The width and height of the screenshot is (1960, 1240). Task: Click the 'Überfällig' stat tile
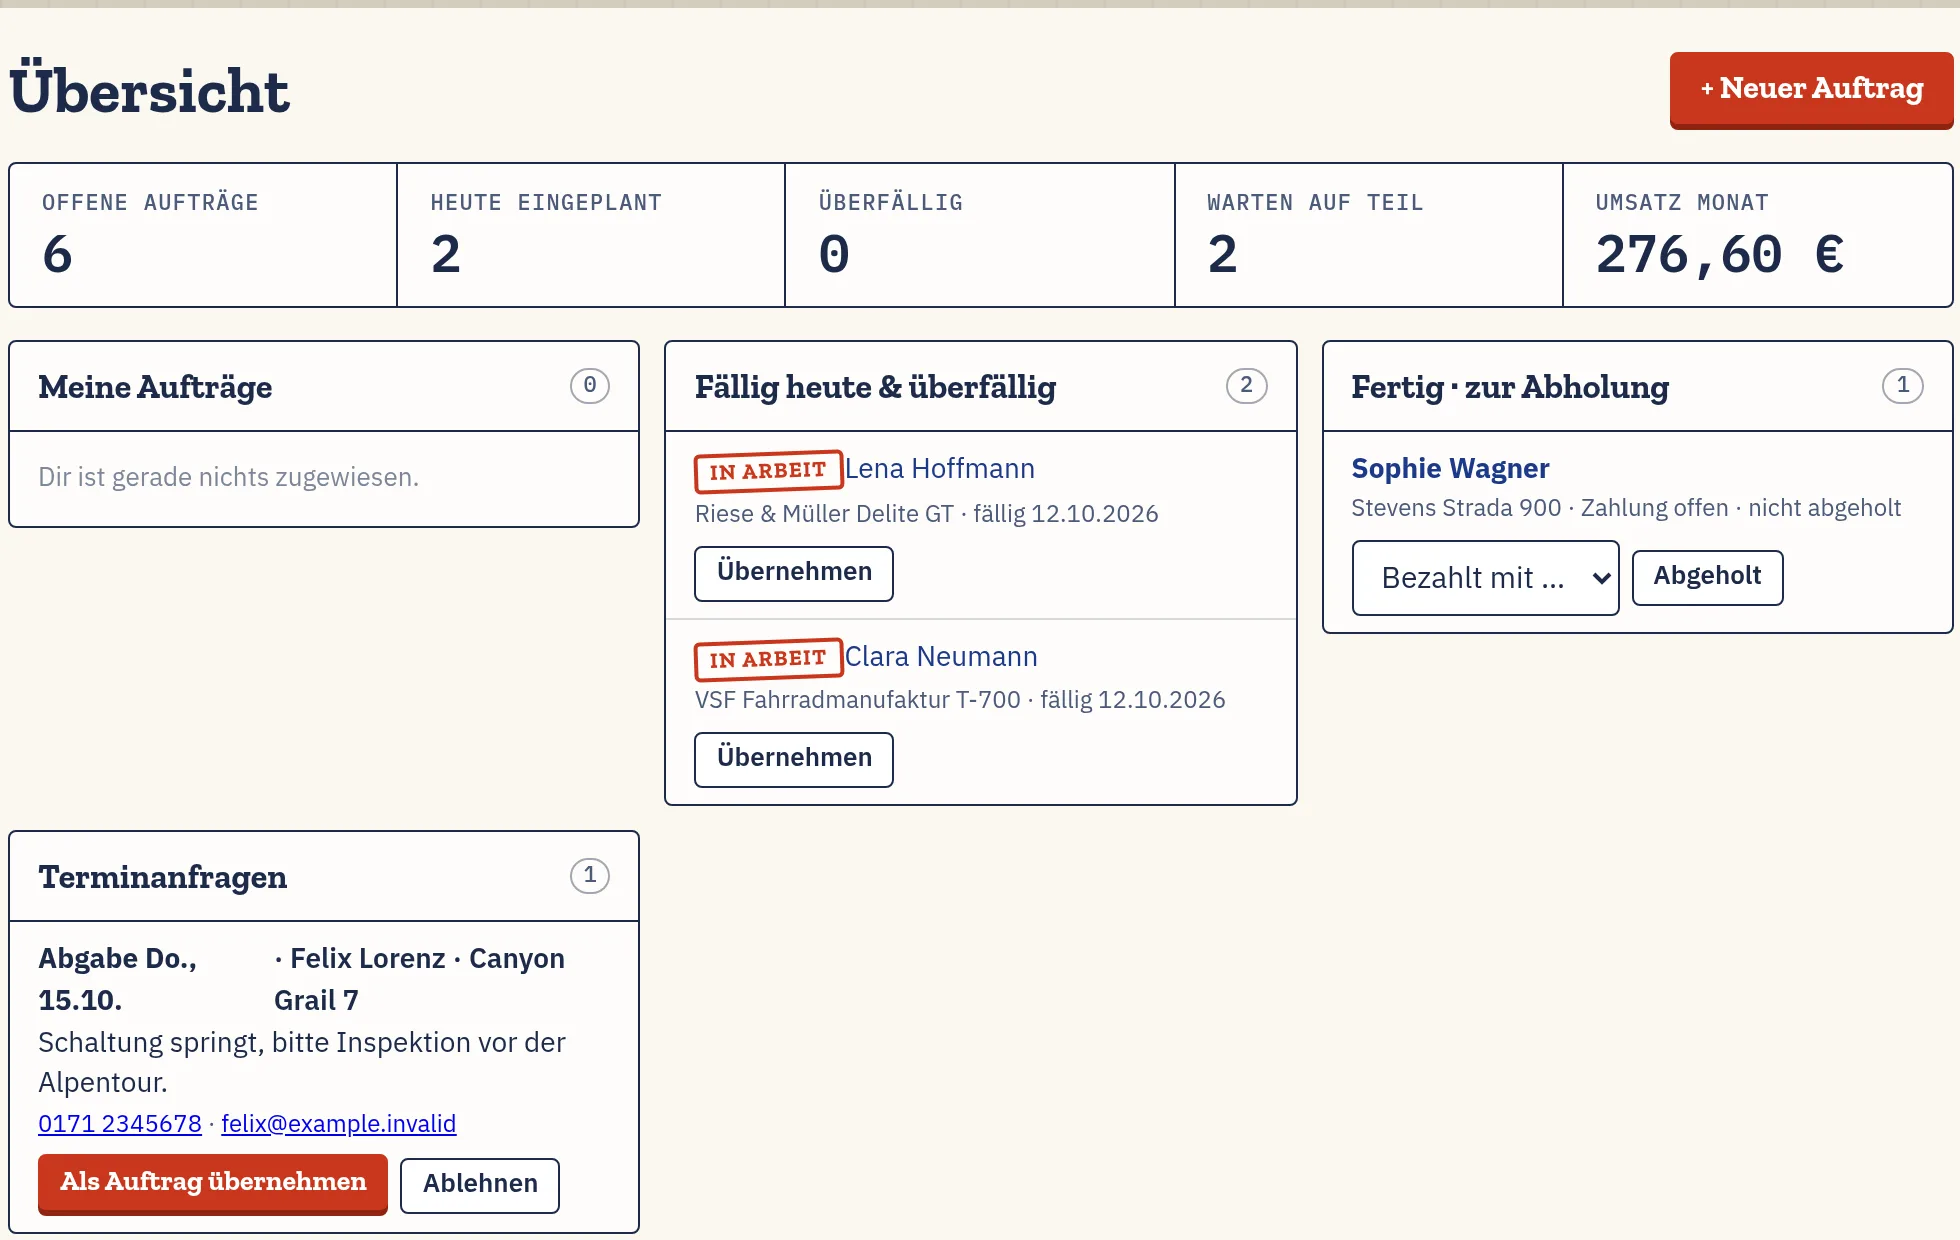click(x=980, y=235)
